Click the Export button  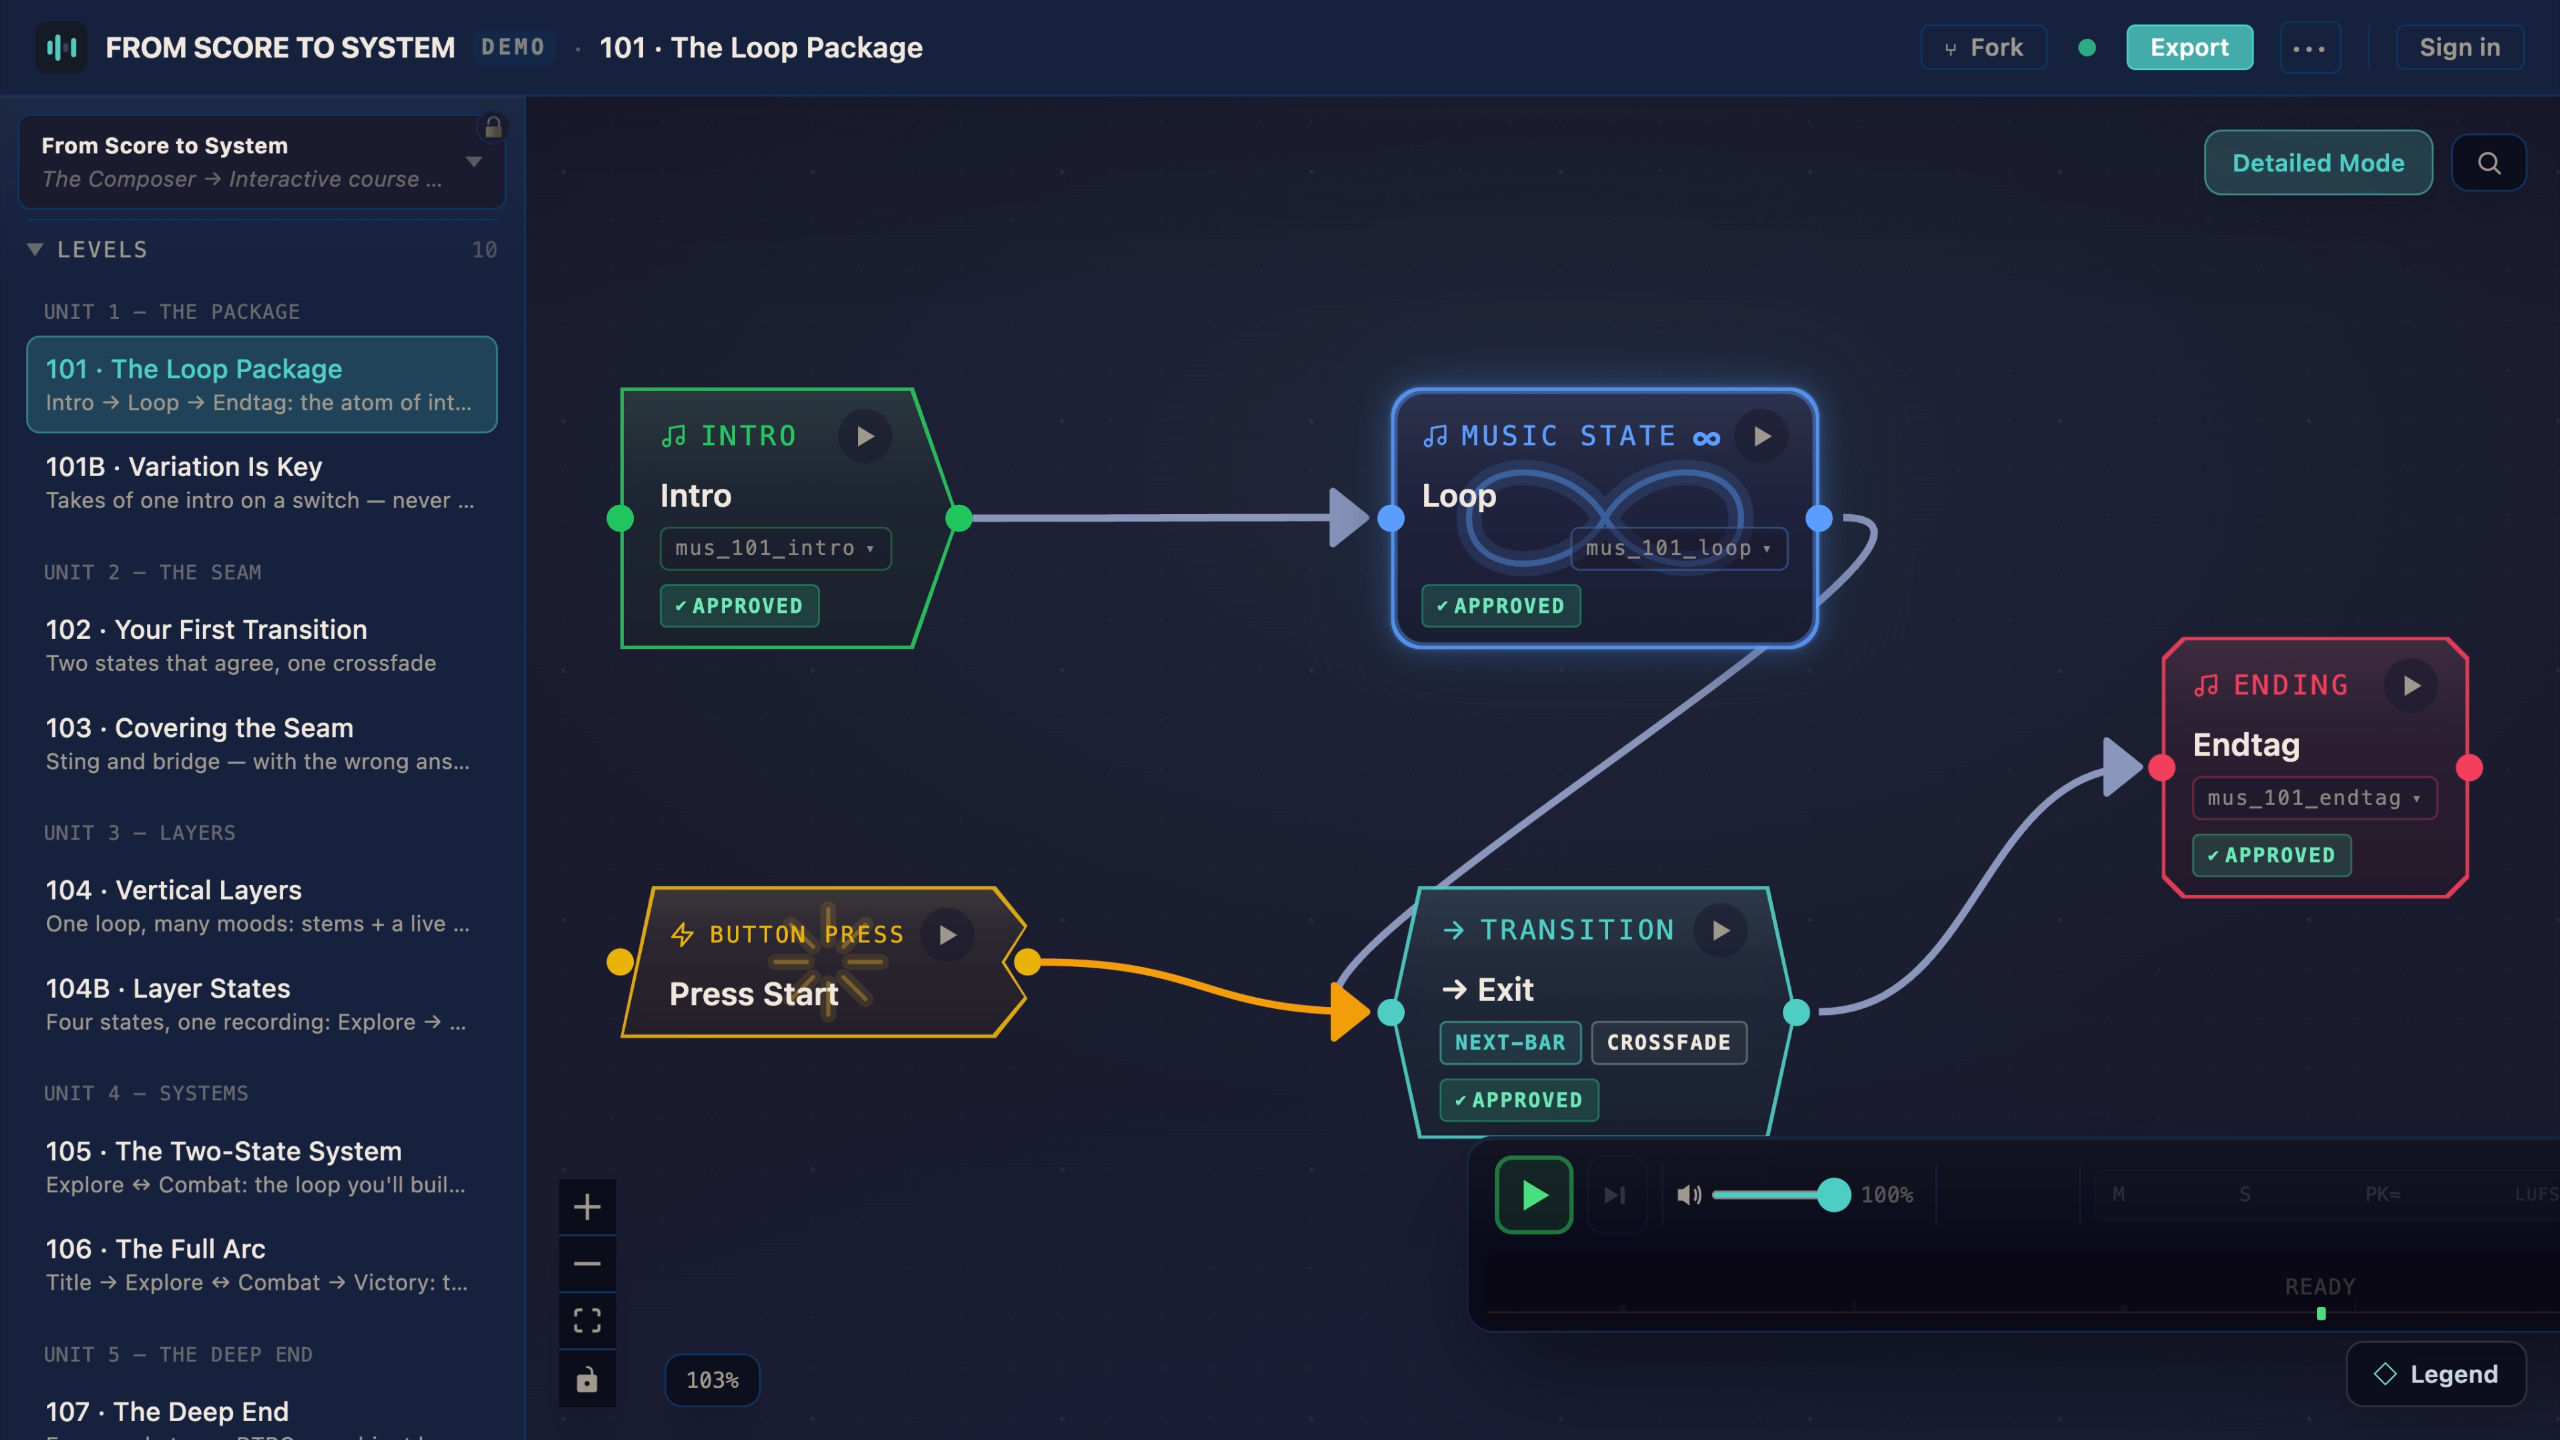pos(2189,48)
